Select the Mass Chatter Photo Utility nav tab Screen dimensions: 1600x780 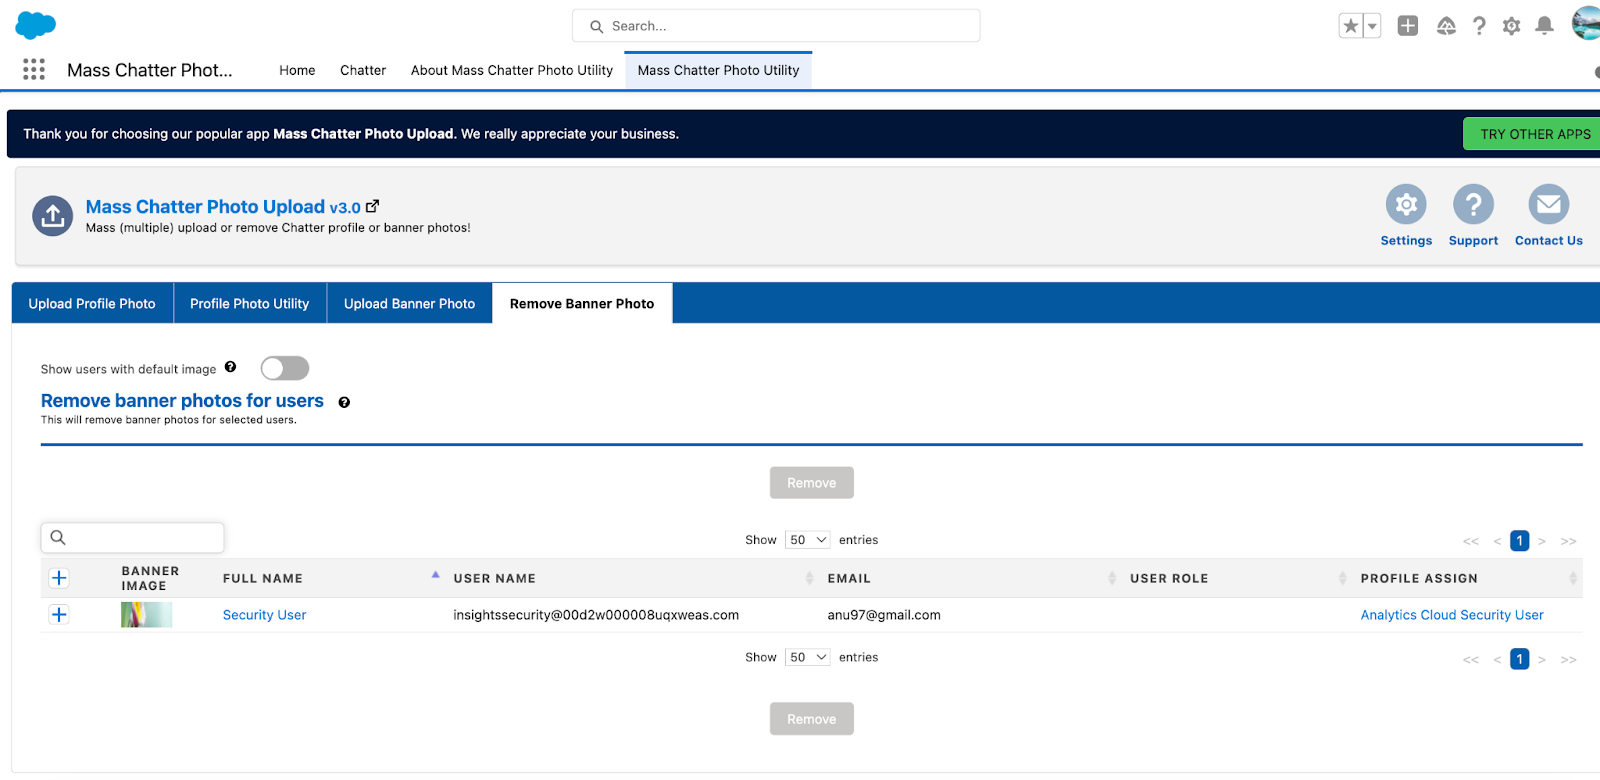point(718,70)
